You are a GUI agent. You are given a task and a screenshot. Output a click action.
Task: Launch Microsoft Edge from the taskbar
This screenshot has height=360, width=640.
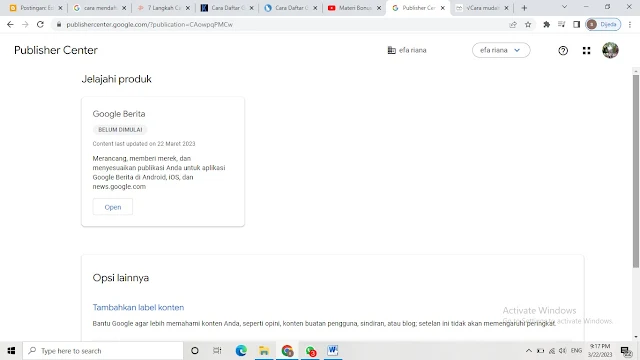(x=241, y=351)
